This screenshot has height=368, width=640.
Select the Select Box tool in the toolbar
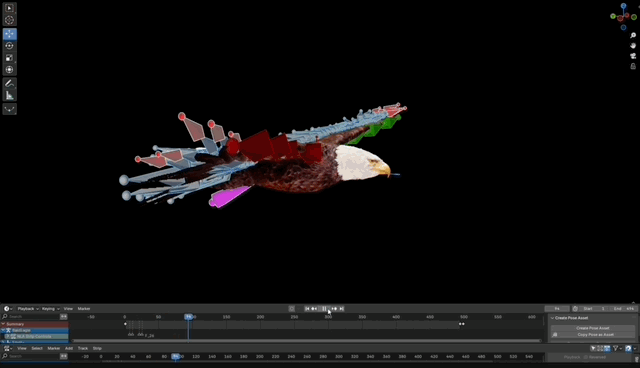9,8
